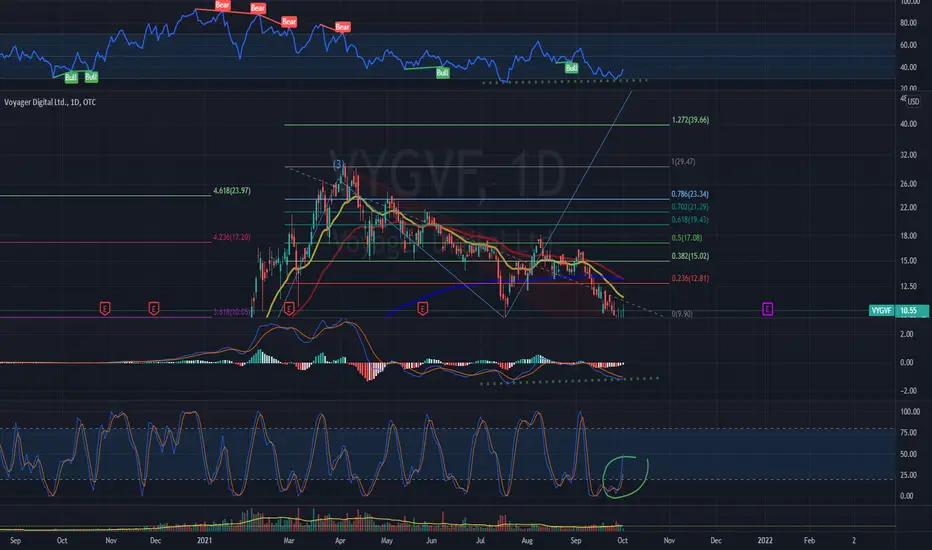Select the 0.236(12.81) Fibonacci level label

(690, 278)
